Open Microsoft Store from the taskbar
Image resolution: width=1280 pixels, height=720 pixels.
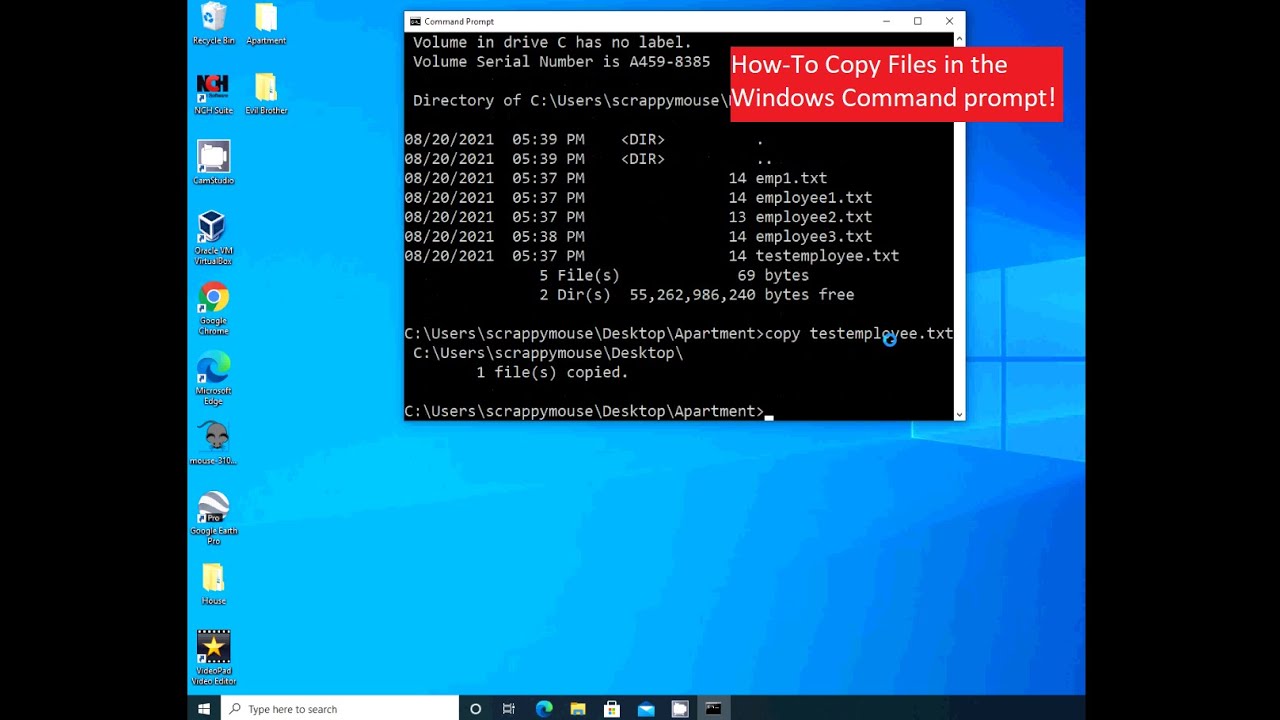[612, 709]
